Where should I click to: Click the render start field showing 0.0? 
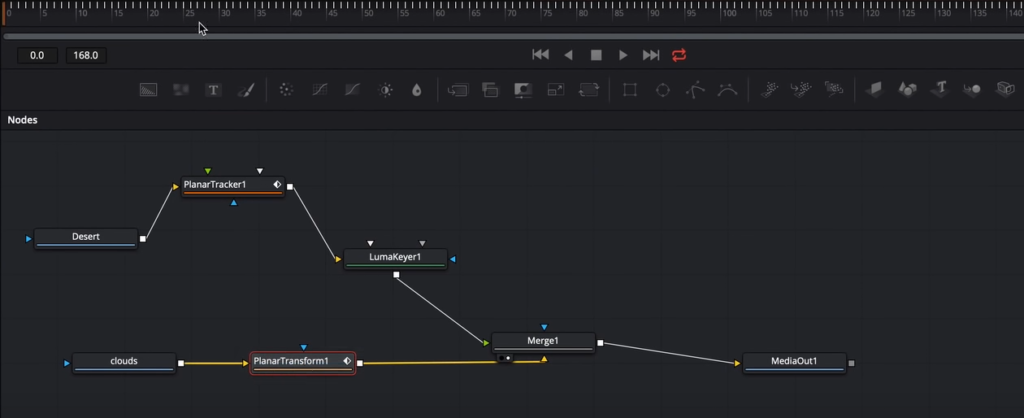pos(37,56)
